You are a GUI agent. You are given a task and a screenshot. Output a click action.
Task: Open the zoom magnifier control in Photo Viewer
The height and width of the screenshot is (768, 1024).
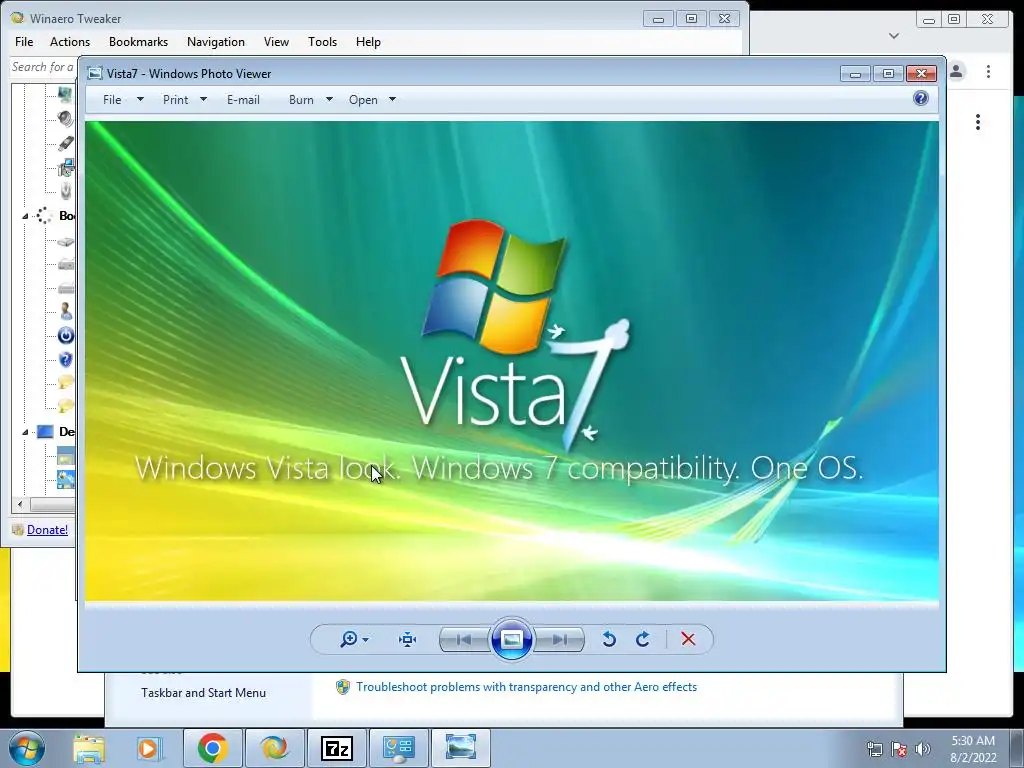pyautogui.click(x=354, y=639)
